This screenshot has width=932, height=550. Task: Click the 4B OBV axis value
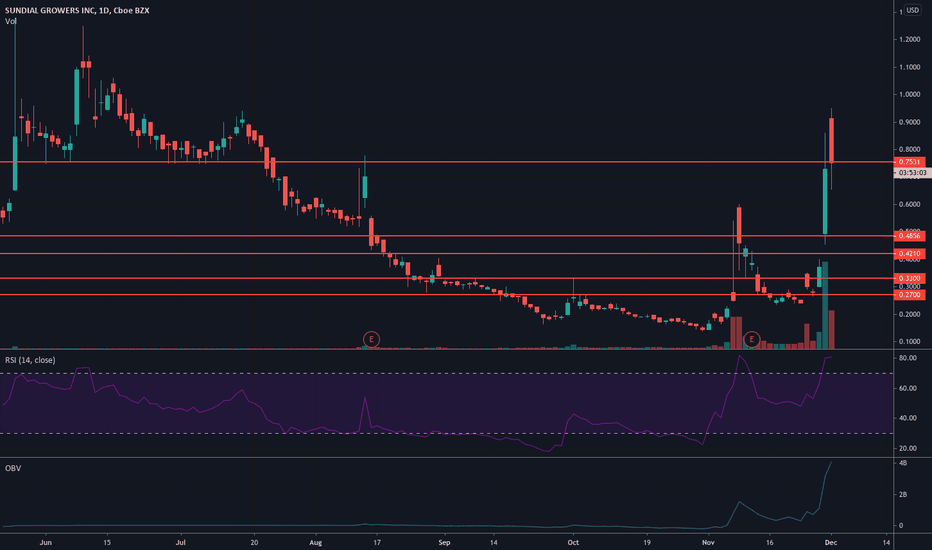(x=903, y=463)
